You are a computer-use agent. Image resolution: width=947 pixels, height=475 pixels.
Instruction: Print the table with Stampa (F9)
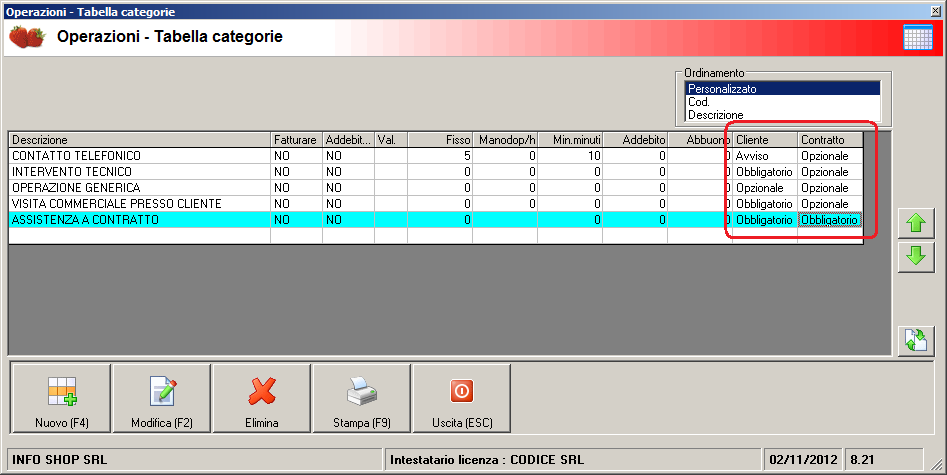coord(362,398)
